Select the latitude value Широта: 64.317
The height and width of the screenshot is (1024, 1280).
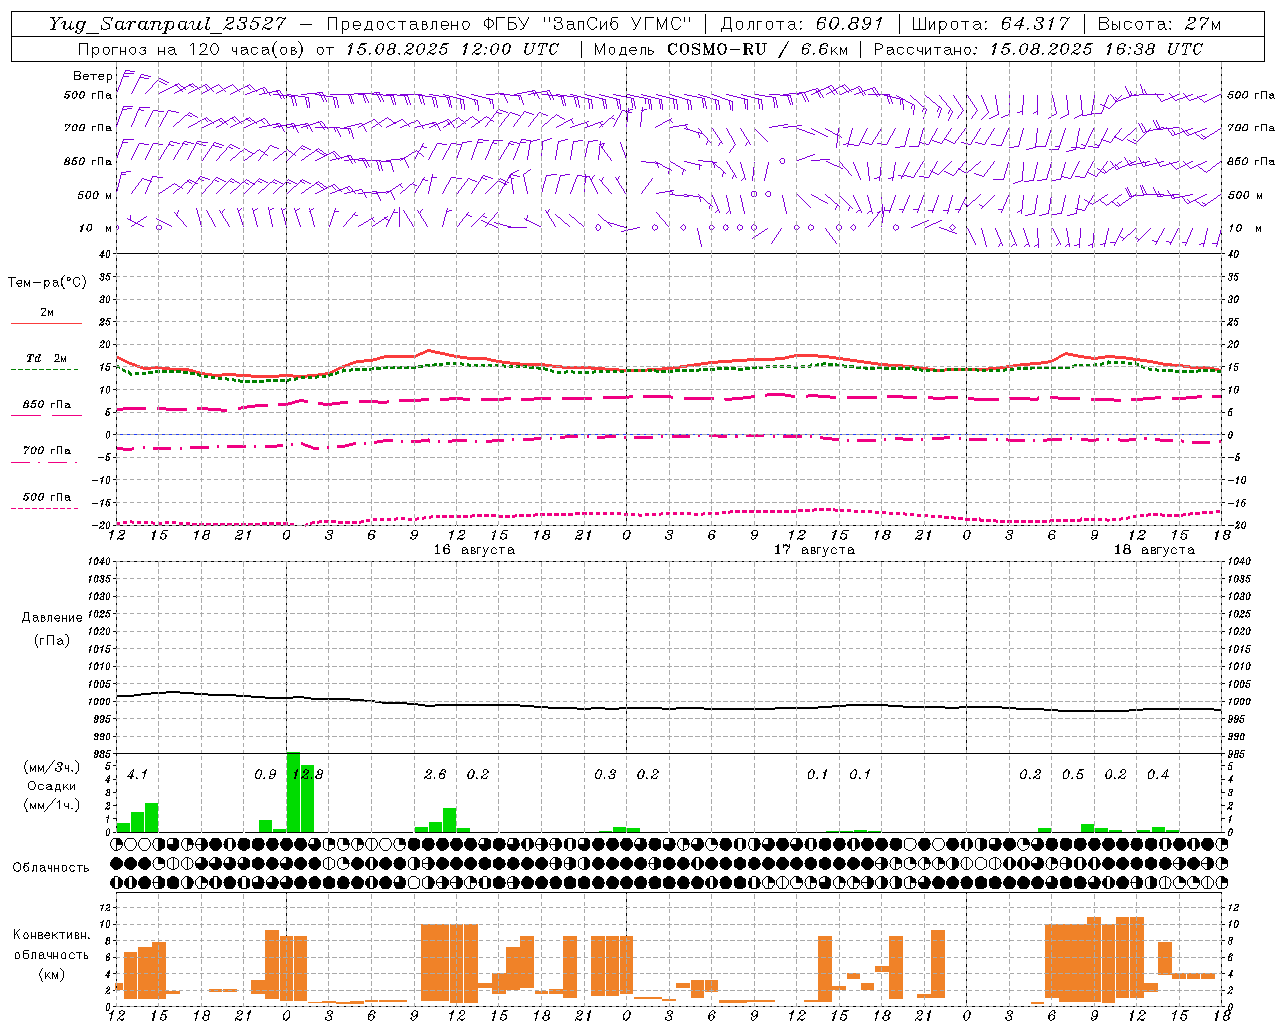click(990, 24)
